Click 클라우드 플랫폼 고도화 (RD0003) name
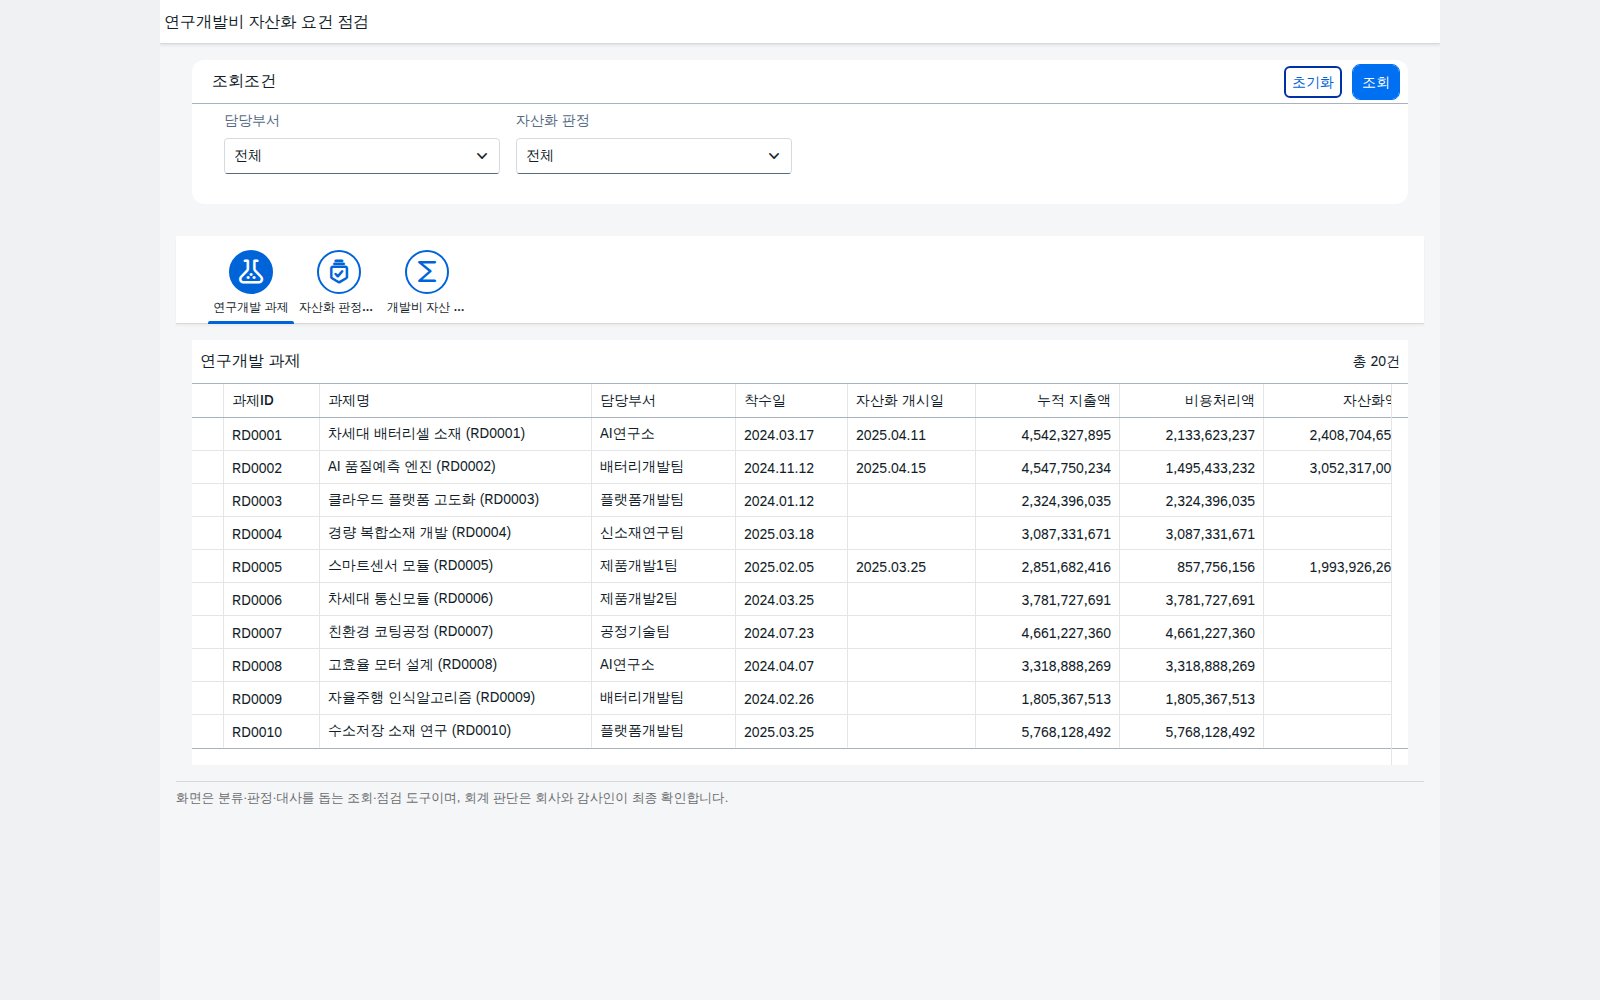Viewport: 1600px width, 1000px height. tap(433, 500)
